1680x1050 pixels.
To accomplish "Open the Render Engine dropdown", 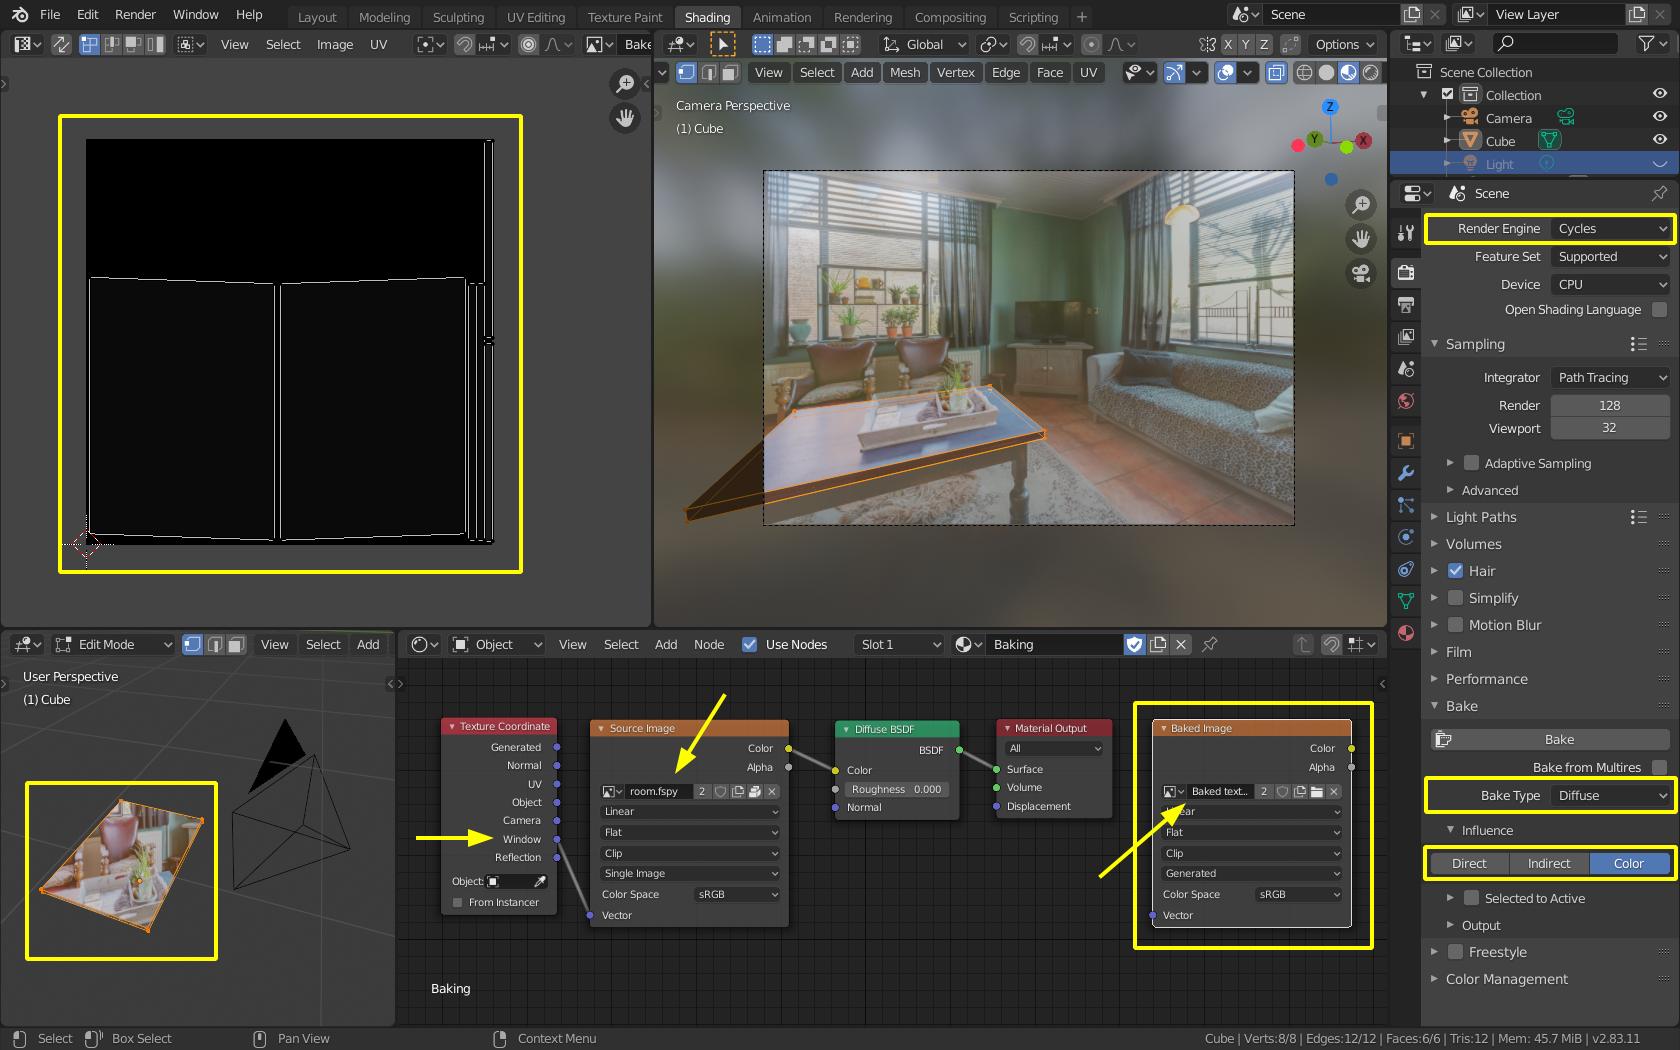I will tap(1610, 229).
